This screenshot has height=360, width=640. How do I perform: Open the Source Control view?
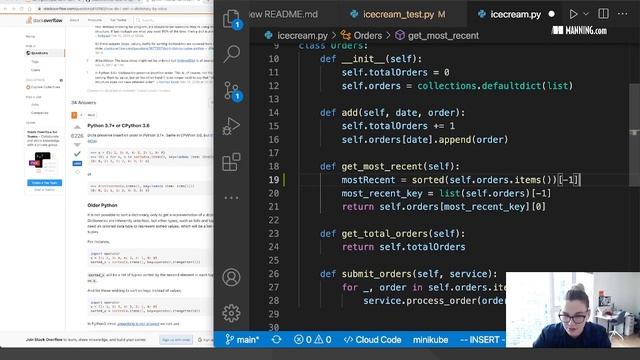(x=232, y=91)
